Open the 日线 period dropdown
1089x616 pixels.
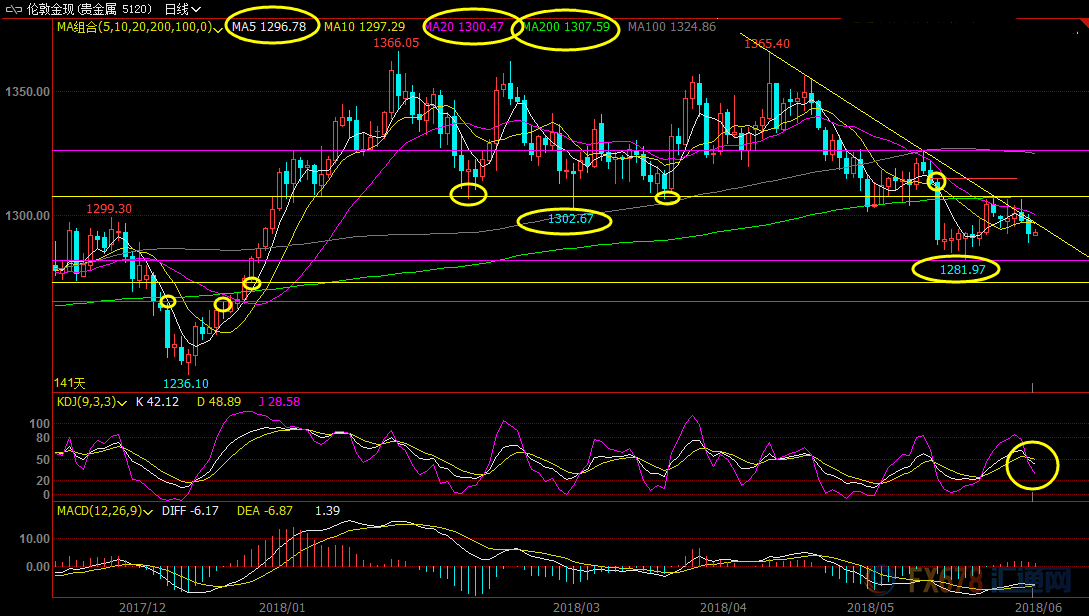183,10
